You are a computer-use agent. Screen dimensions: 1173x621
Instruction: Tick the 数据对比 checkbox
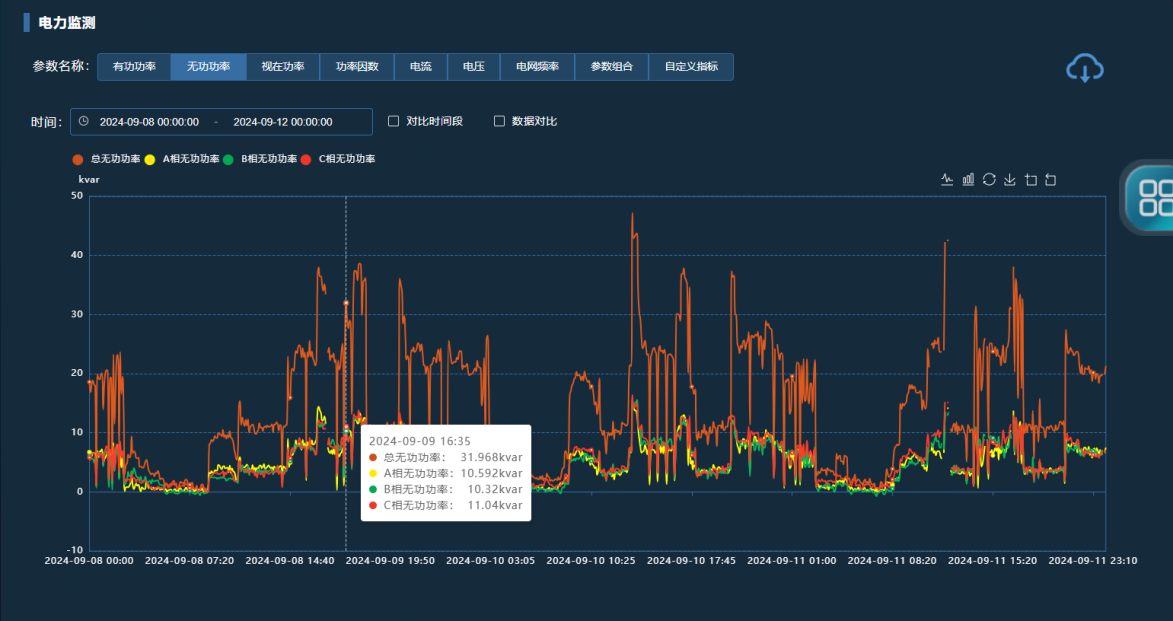[500, 121]
